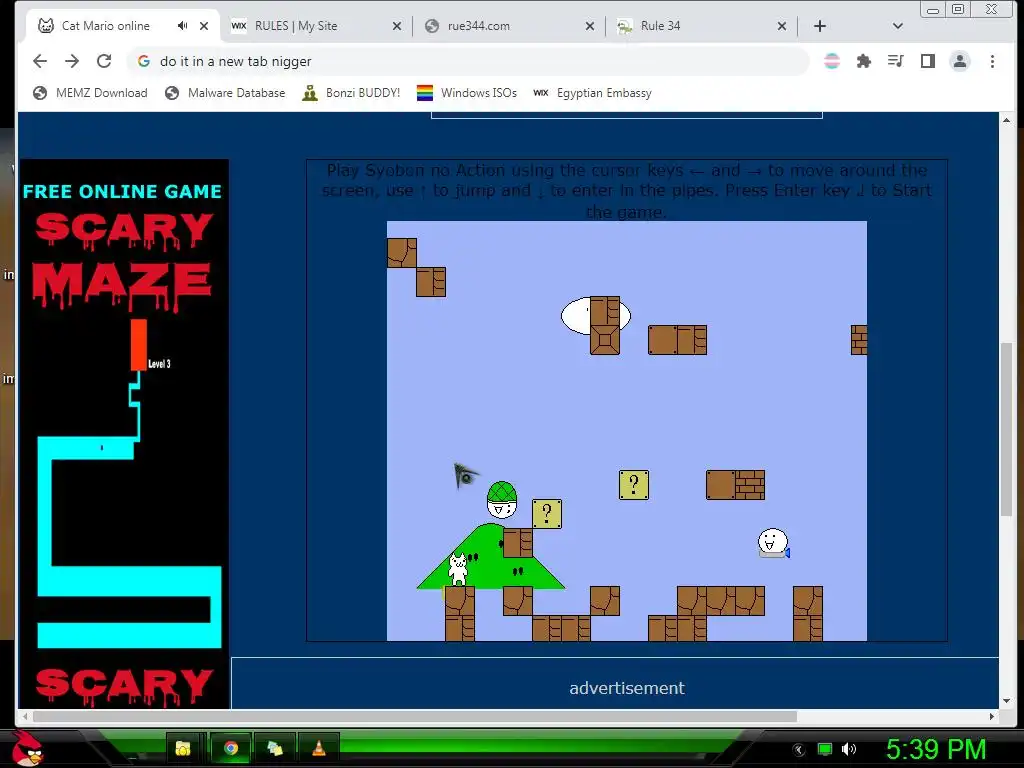The width and height of the screenshot is (1024, 768).
Task: Close the RULES | My Site tab
Action: coord(397,26)
